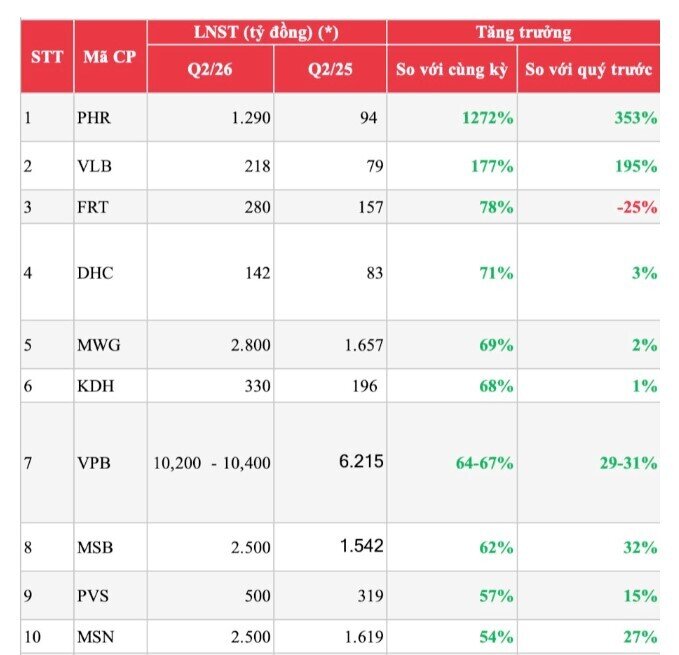Select the Q2/25 column header
This screenshot has height=655, width=679.
(330, 69)
